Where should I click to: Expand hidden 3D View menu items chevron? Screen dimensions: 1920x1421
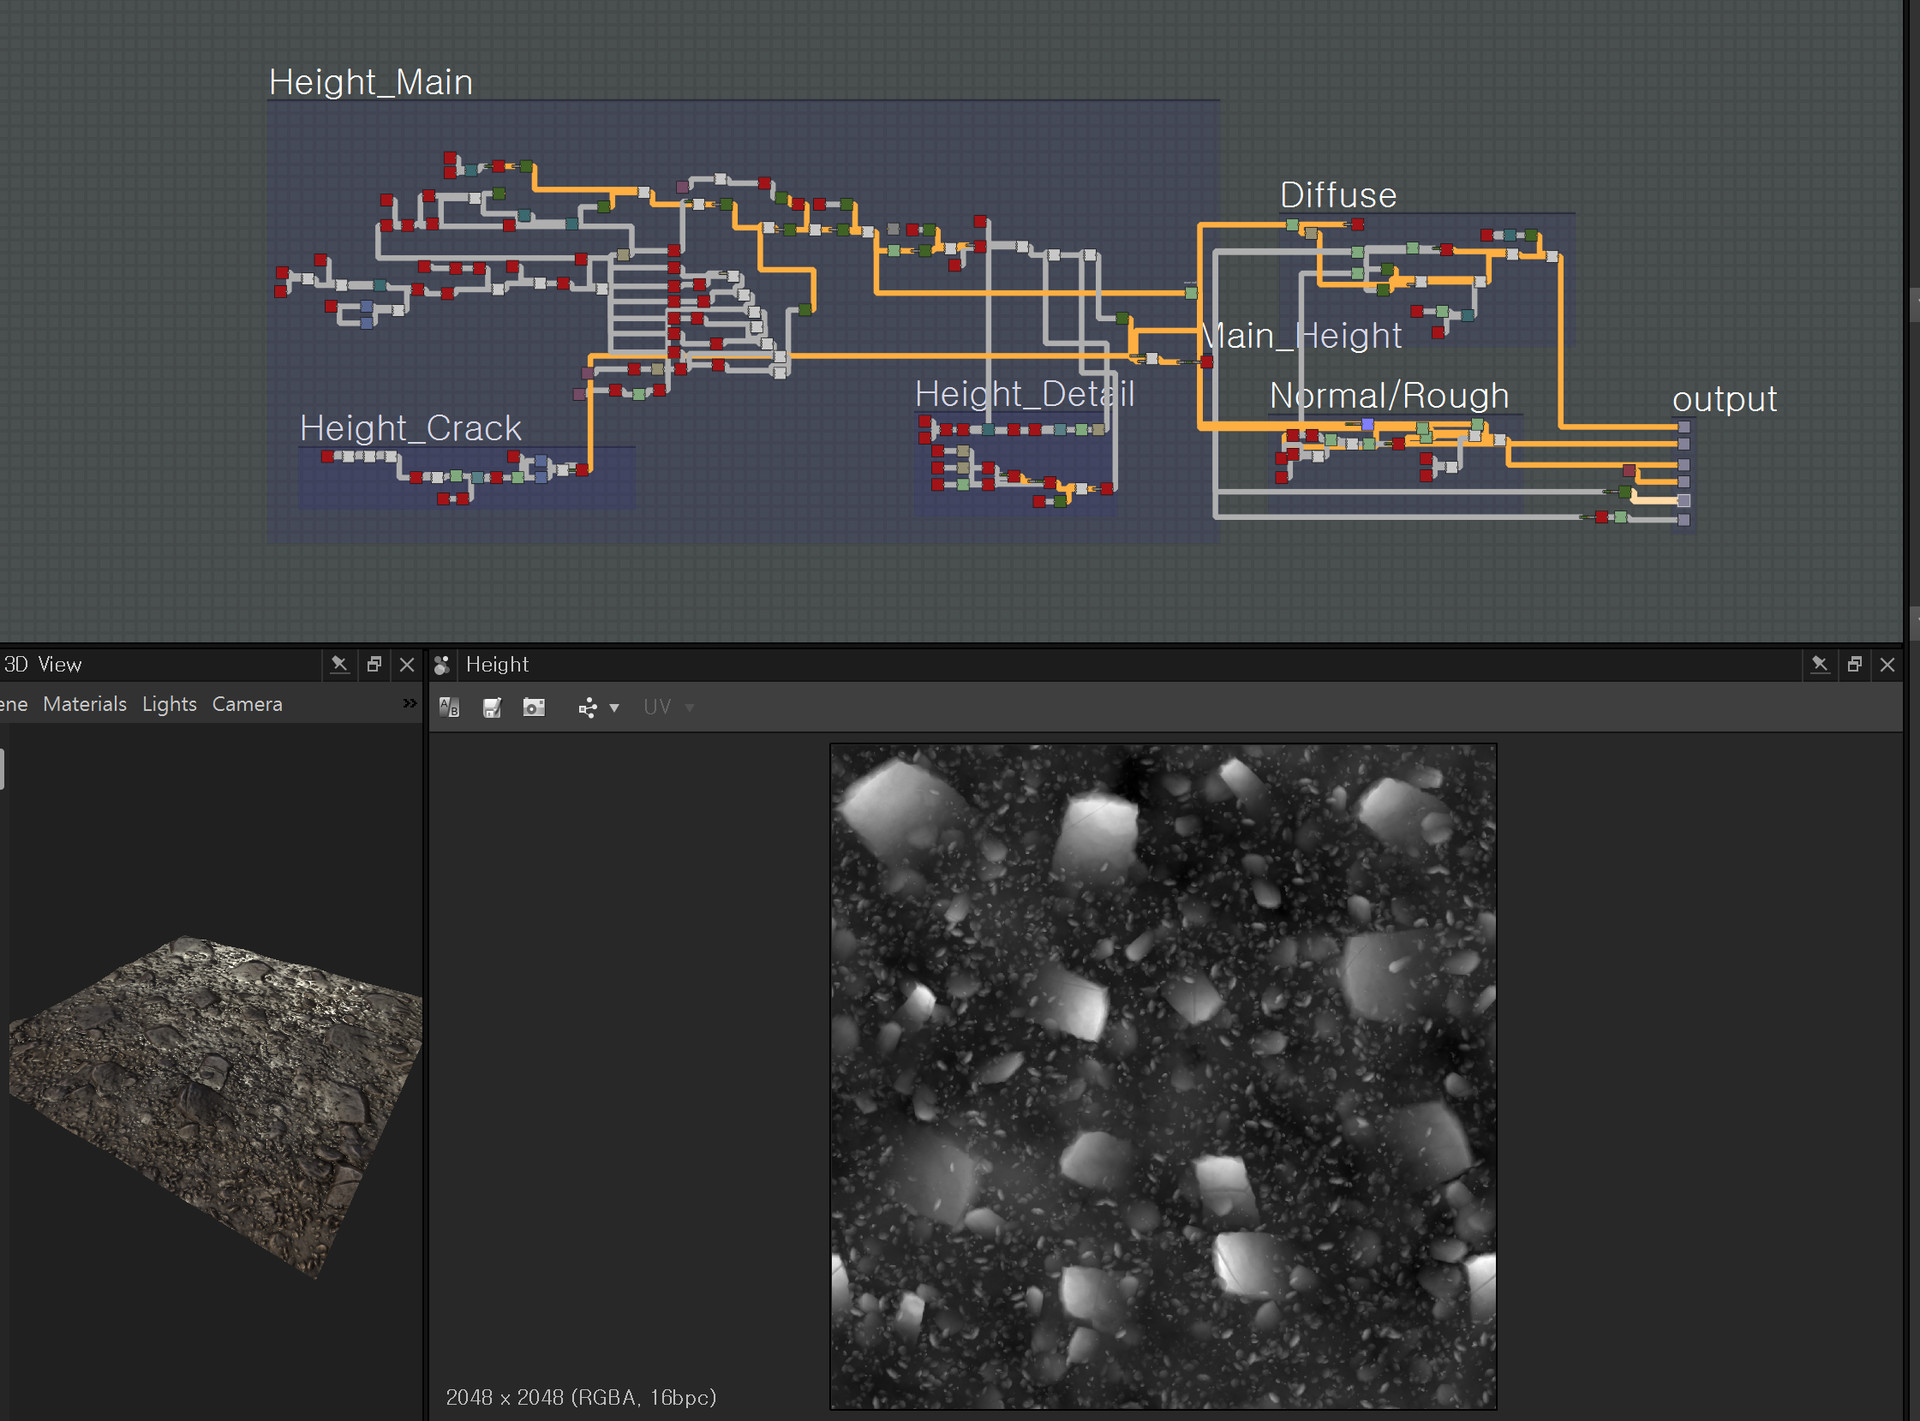point(409,704)
